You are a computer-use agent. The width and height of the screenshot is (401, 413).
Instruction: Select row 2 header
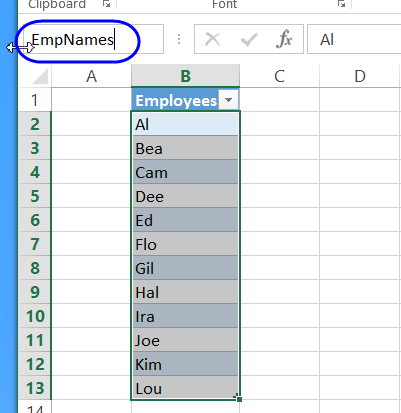tap(35, 124)
